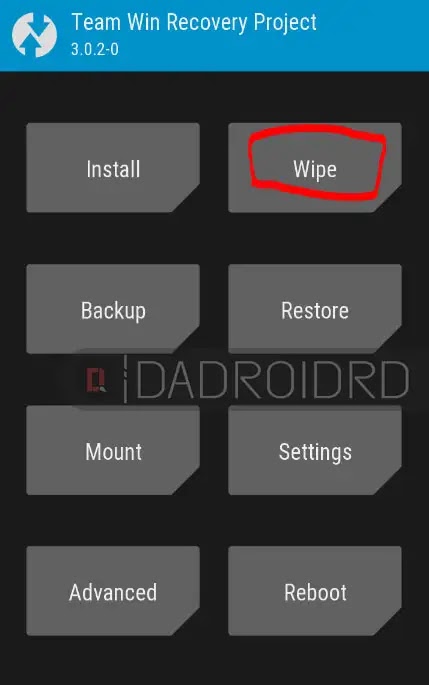
Task: Tap the Wipe button circled in red
Action: click(315, 168)
